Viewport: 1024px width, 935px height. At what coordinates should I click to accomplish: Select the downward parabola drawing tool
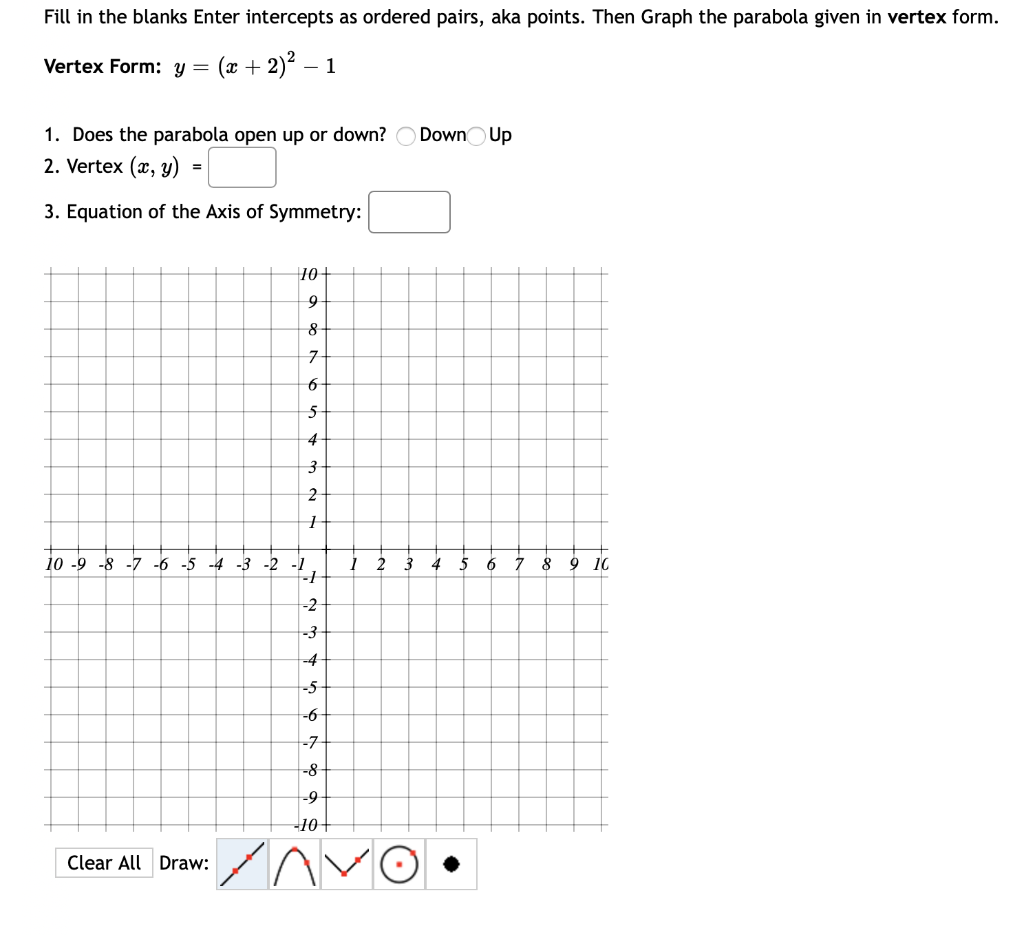coord(293,864)
